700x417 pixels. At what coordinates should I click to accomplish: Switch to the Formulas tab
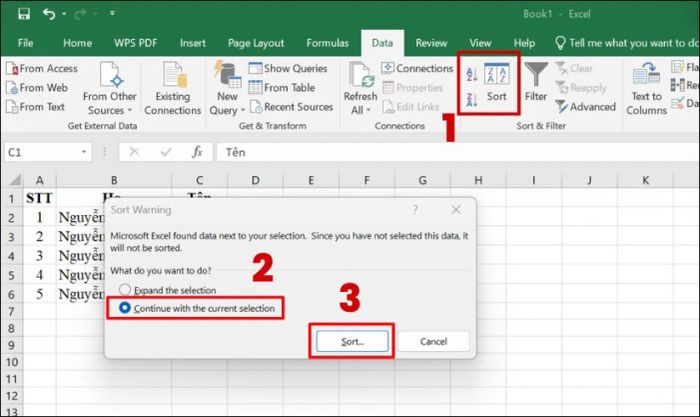327,43
